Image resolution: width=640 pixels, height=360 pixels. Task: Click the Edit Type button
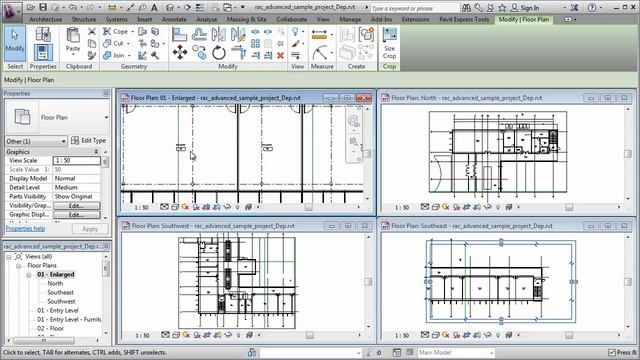89,140
